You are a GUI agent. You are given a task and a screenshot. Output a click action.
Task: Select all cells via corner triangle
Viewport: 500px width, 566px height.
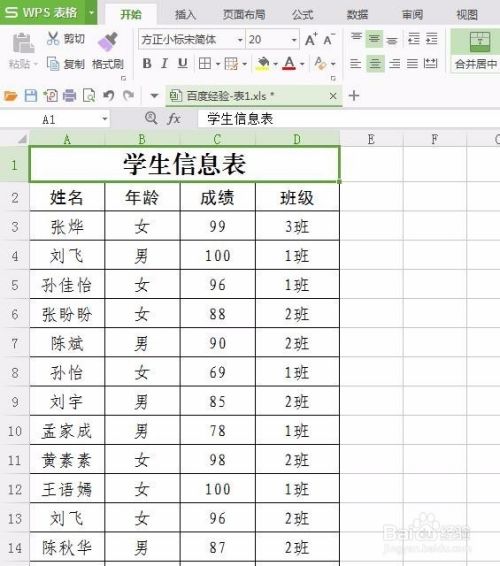(22, 139)
